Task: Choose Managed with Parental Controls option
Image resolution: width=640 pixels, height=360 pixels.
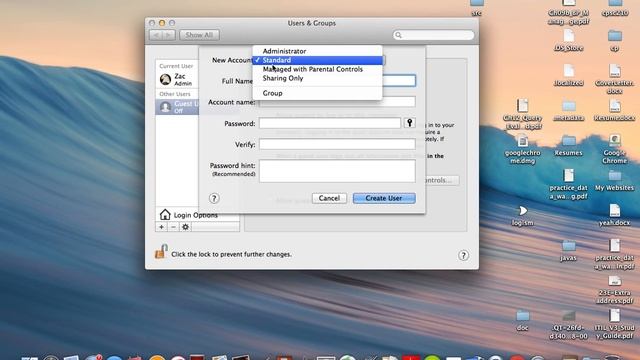Action: tap(318, 69)
